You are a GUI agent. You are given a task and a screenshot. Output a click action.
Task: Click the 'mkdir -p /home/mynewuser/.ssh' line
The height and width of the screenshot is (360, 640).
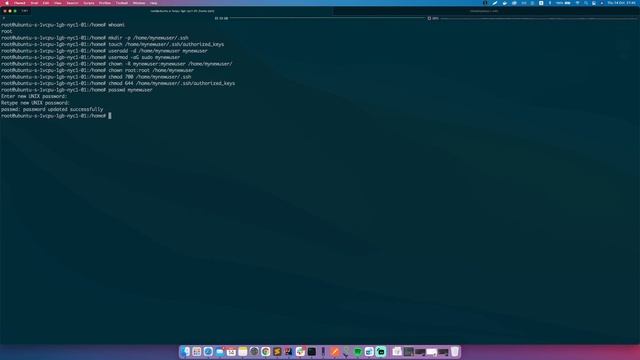point(95,38)
